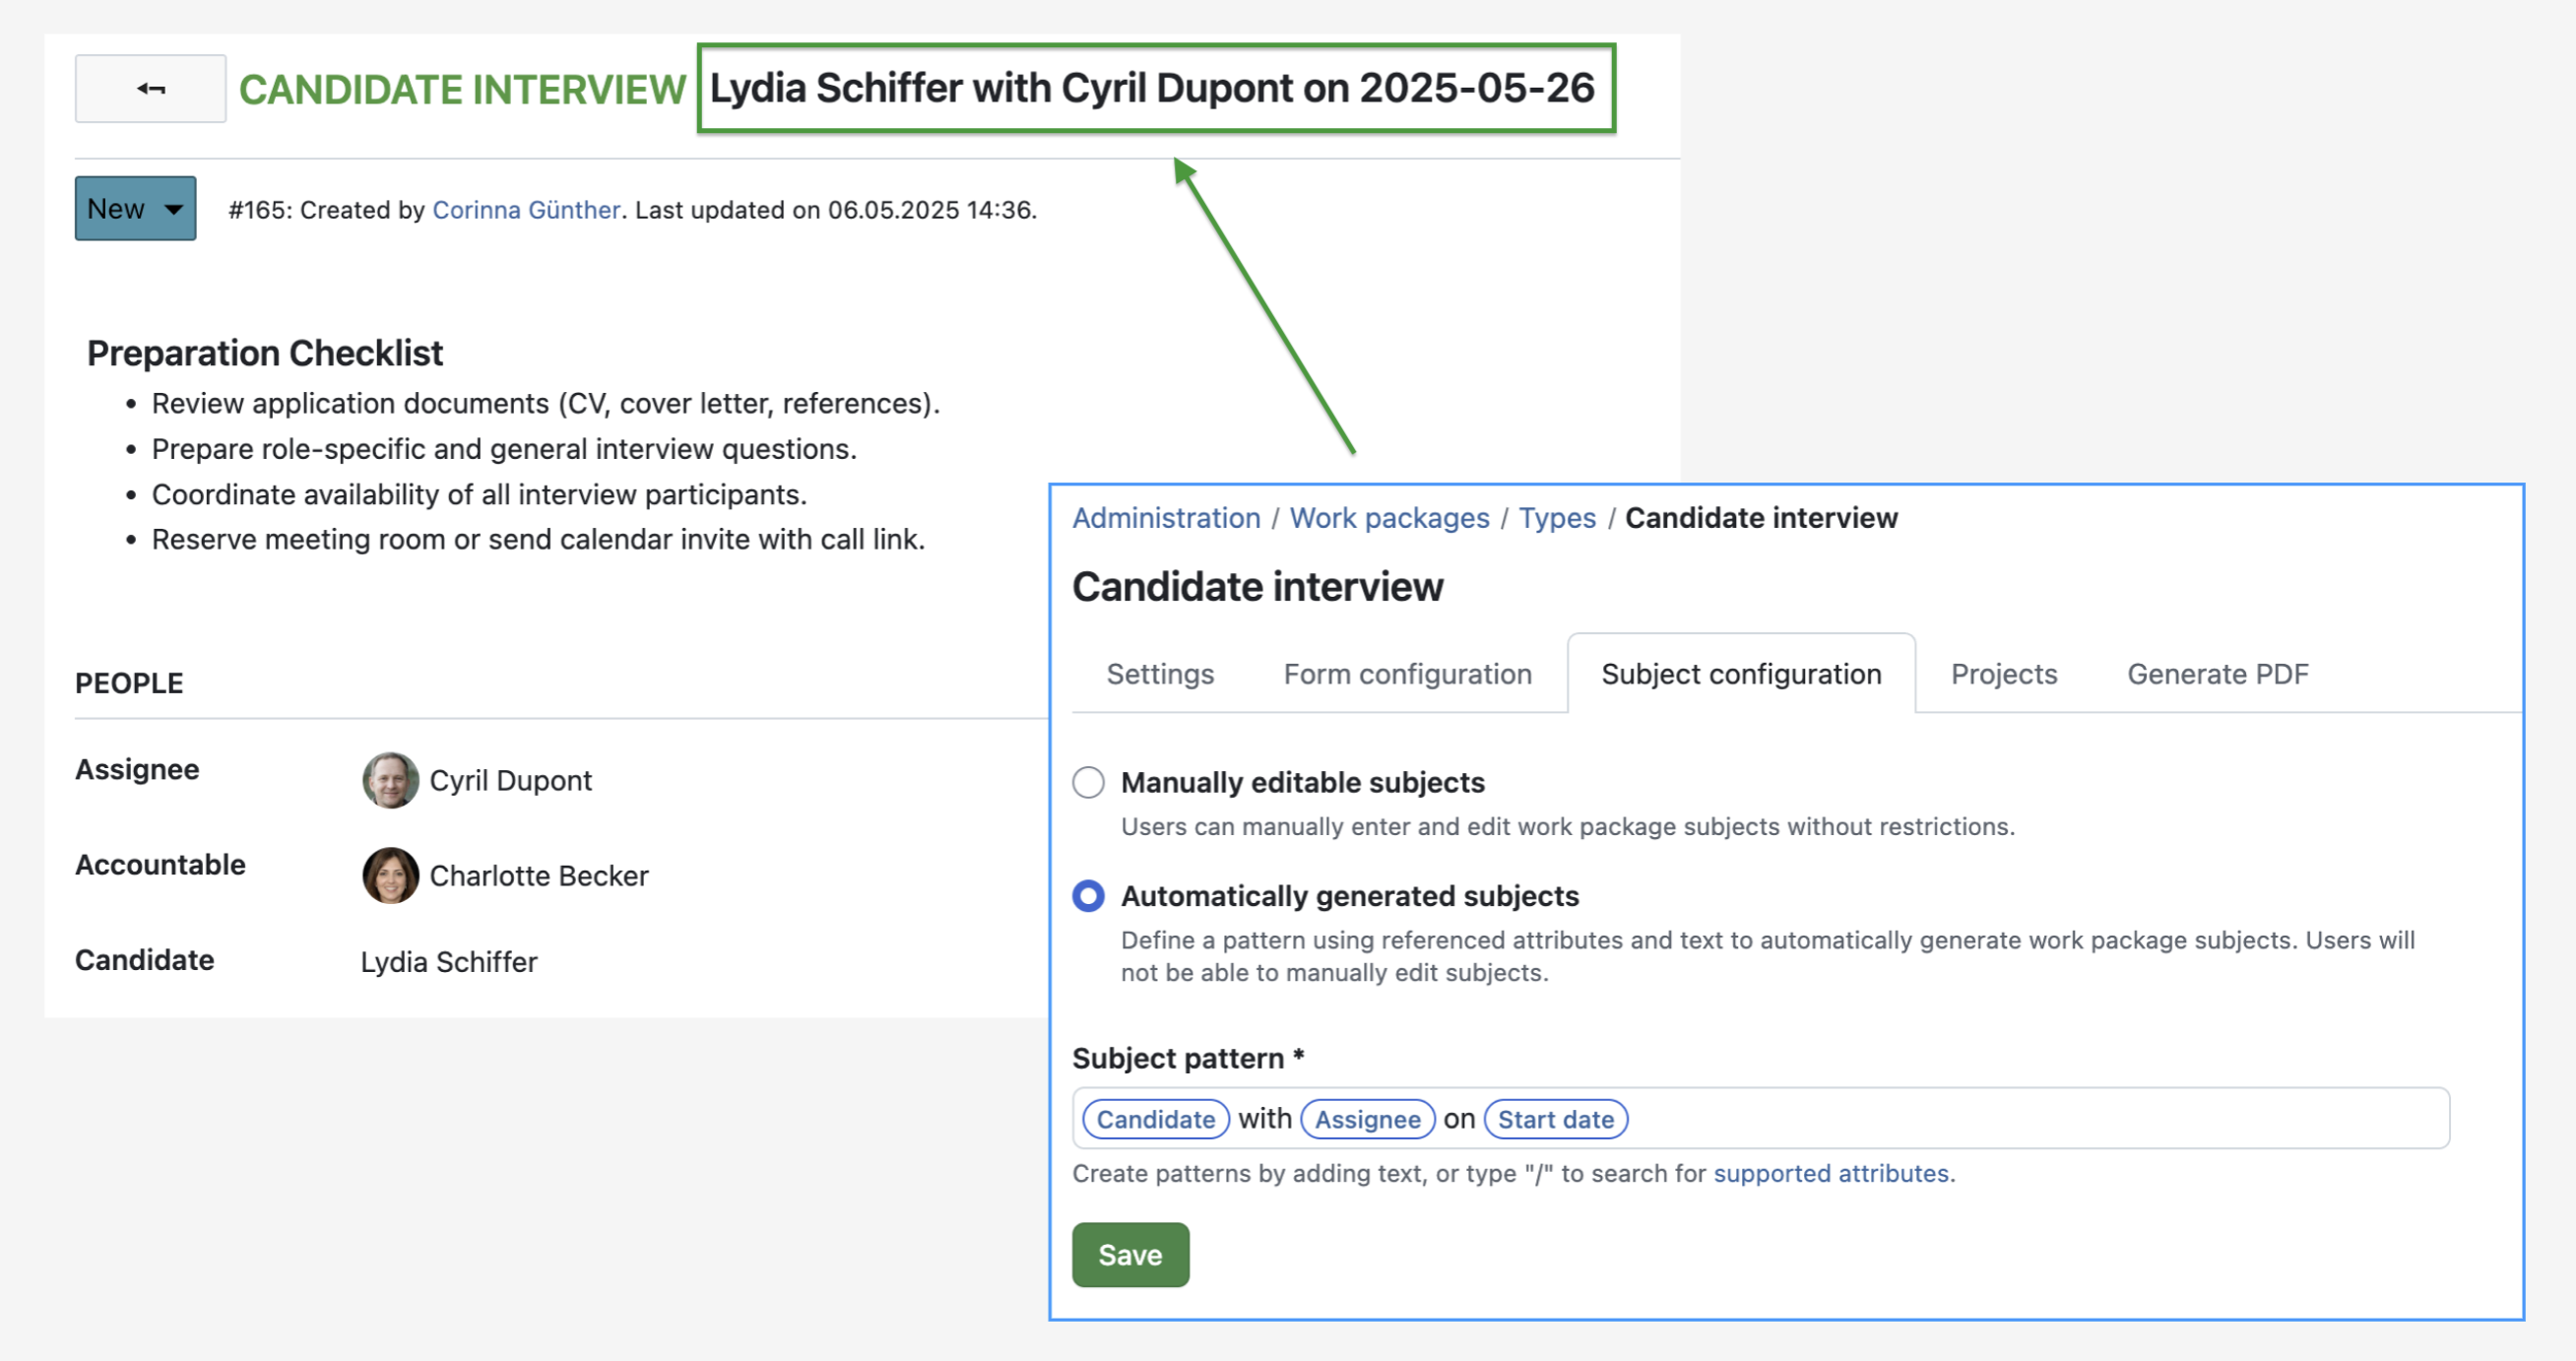Click the back arrow navigation icon
This screenshot has height=1361, width=2576.
[x=150, y=88]
